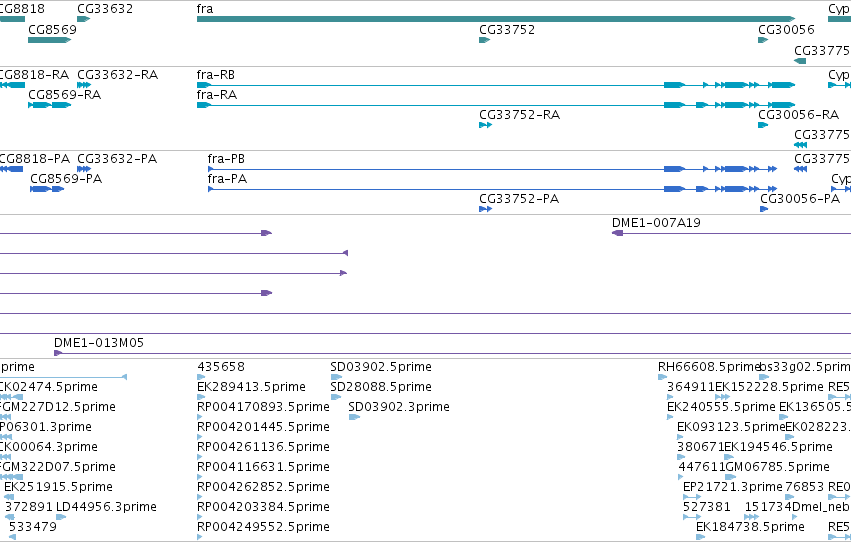Click the CG30056 gene label

click(x=786, y=29)
